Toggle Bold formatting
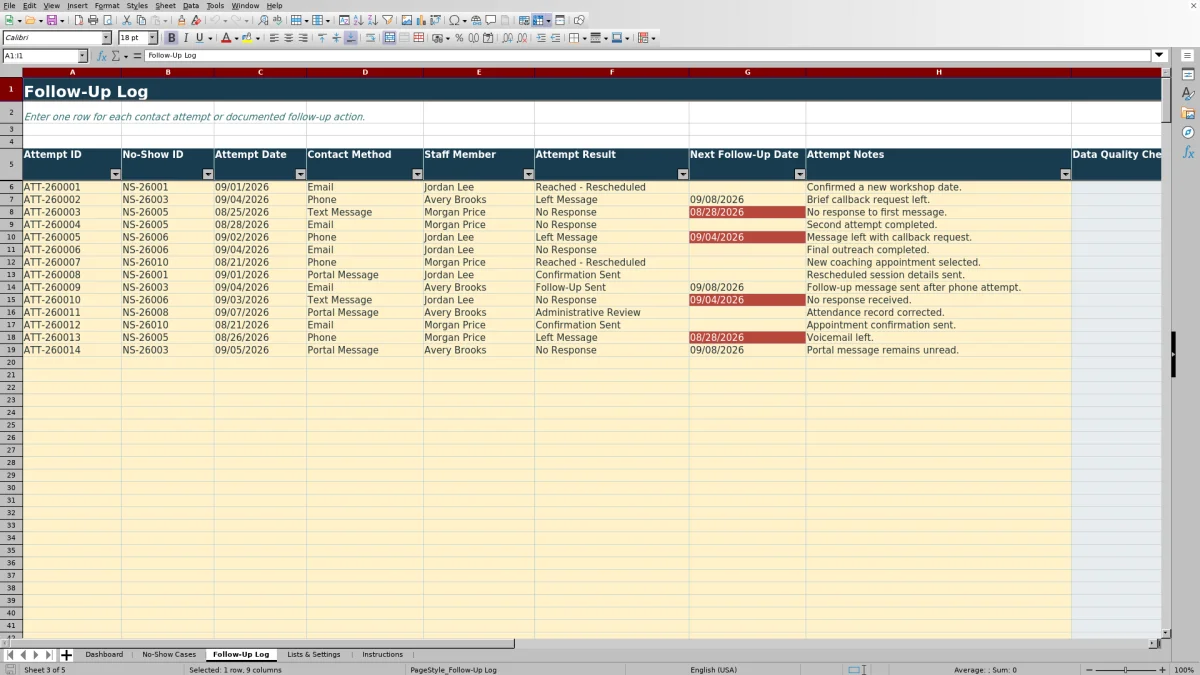This screenshot has width=1200, height=675. 171,38
